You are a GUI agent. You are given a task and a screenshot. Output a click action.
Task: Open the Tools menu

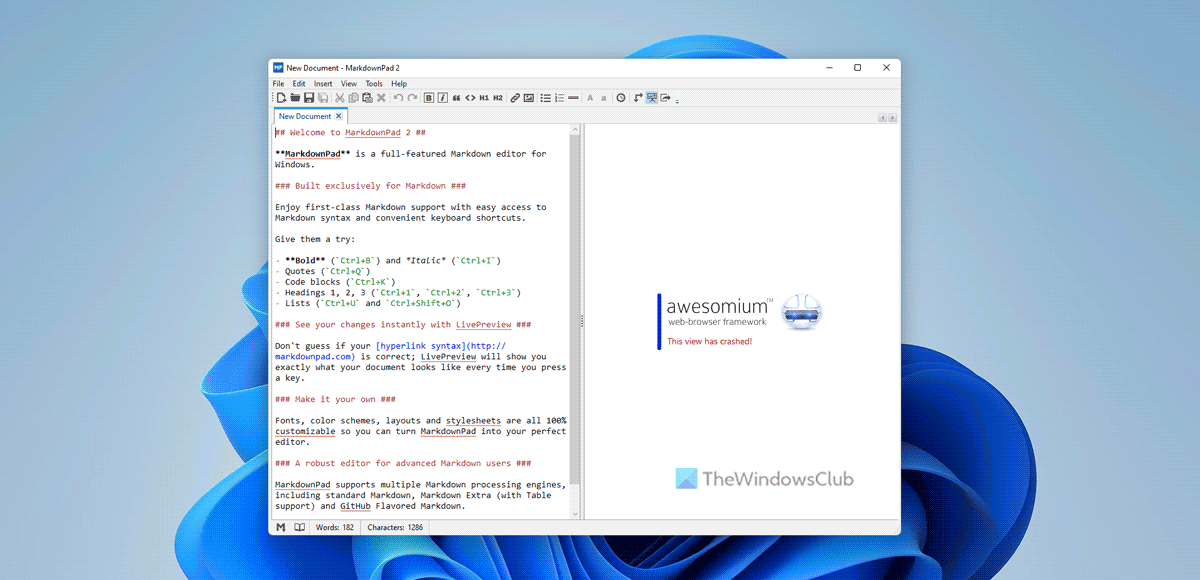[x=374, y=84]
